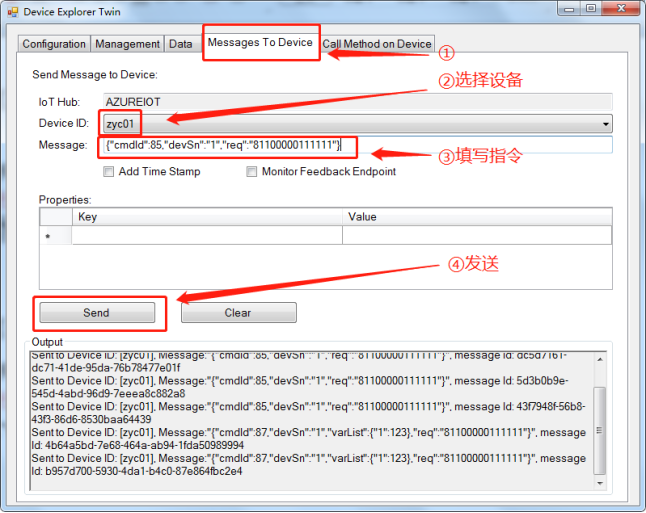Open the Management tab
This screenshot has height=513, width=646.
(x=128, y=44)
